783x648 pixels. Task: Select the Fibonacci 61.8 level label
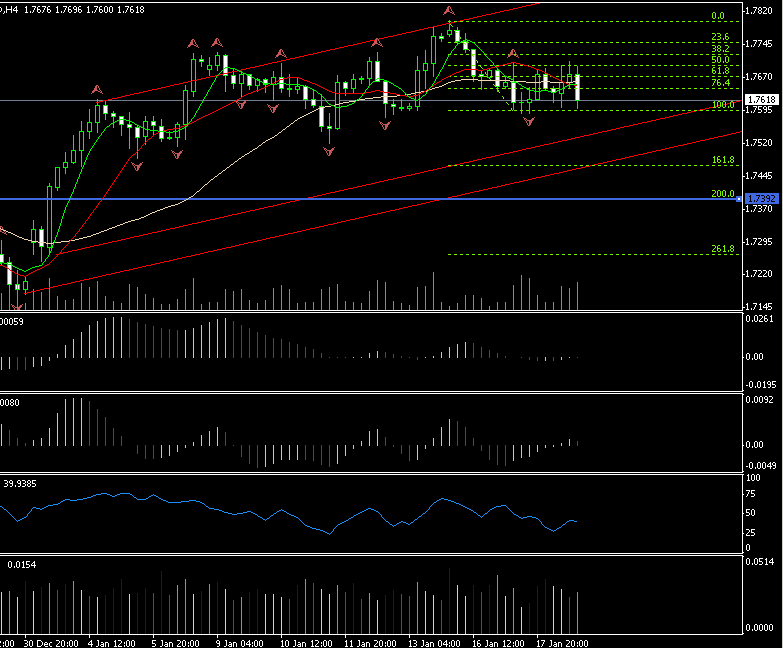[720, 71]
